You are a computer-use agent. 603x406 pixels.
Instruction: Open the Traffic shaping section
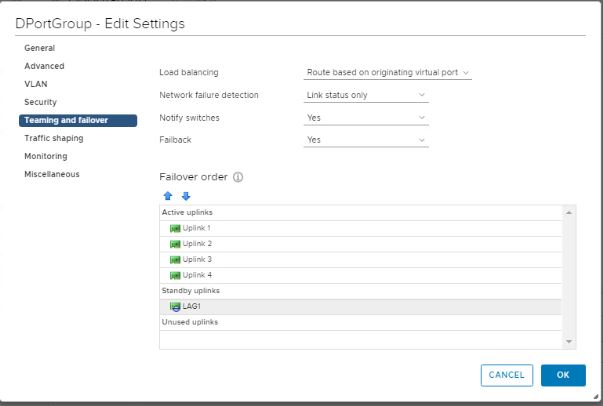[x=54, y=138]
